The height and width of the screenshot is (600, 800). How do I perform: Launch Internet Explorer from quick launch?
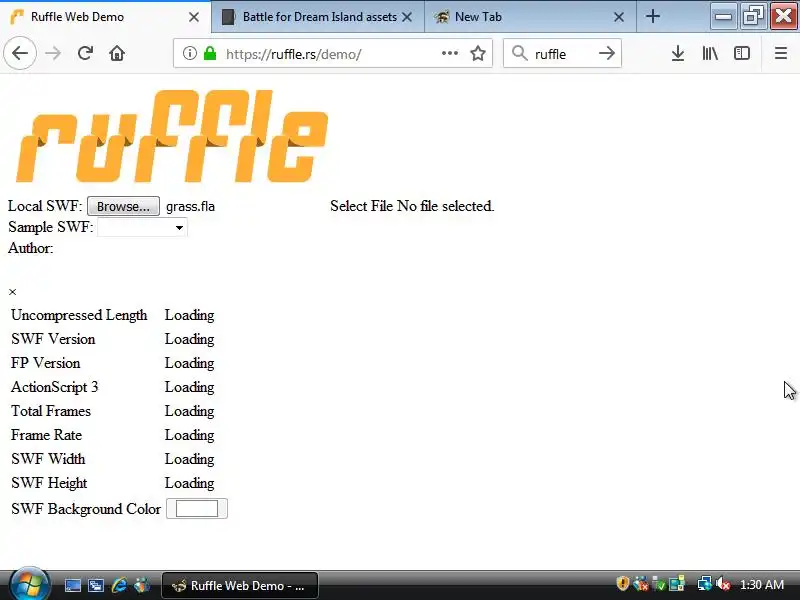point(119,585)
